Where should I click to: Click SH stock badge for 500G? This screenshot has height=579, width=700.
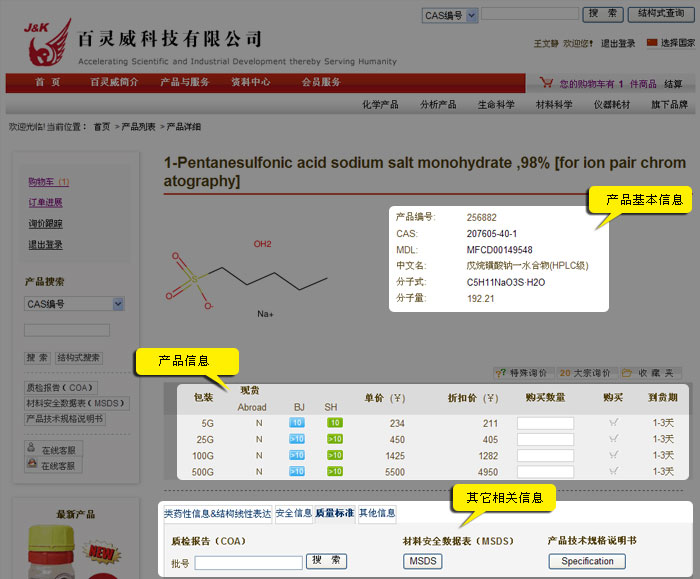click(335, 471)
